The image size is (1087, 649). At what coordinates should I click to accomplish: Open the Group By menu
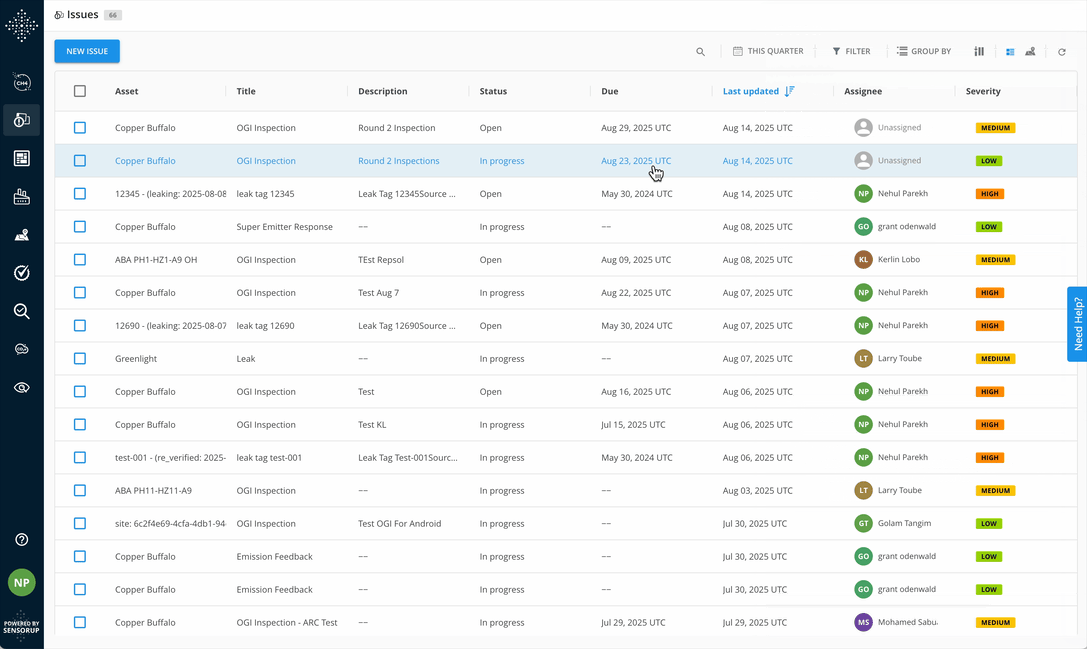924,51
